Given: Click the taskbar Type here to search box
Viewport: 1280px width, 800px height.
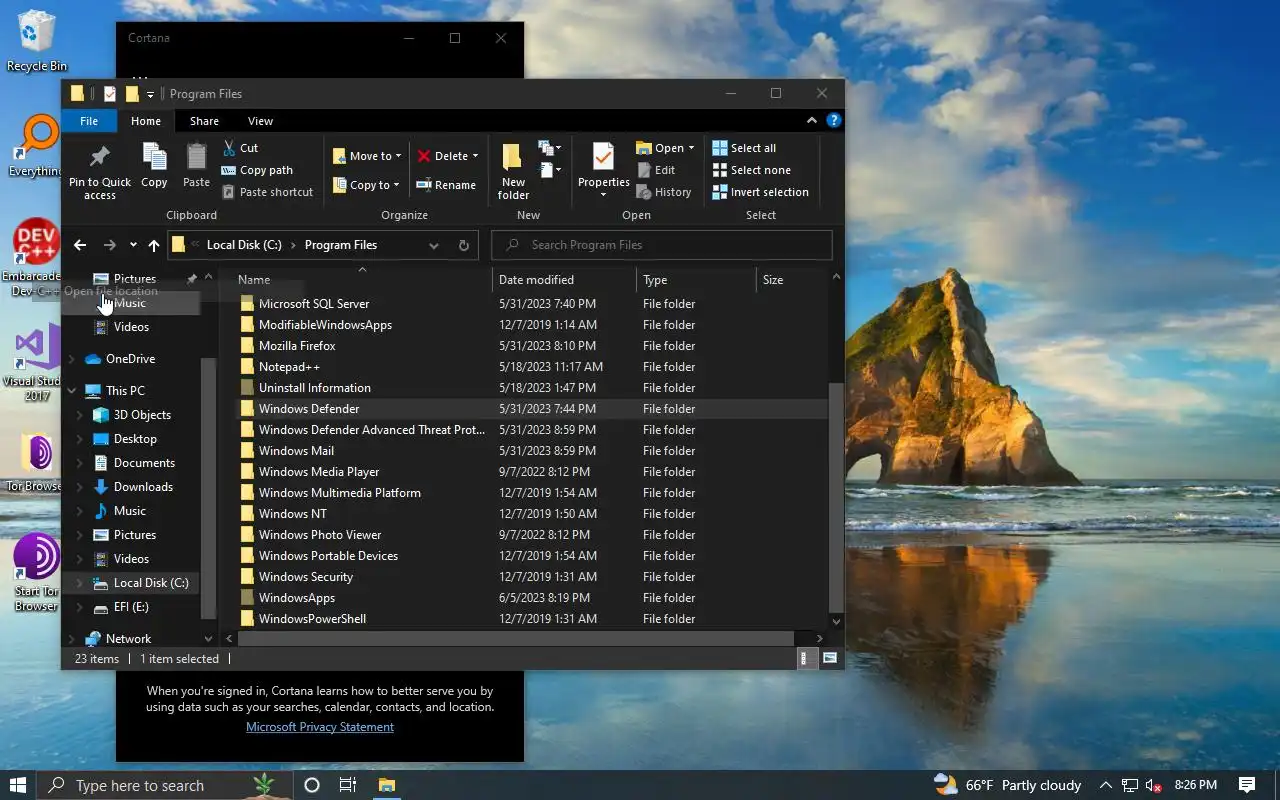Looking at the screenshot, I should pos(163,785).
